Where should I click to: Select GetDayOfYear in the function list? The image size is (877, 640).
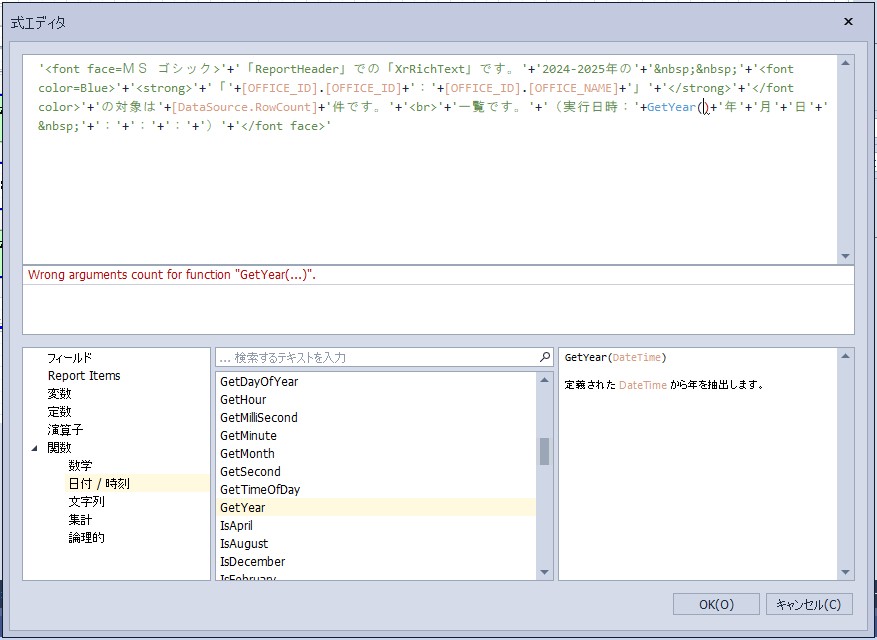(x=259, y=382)
